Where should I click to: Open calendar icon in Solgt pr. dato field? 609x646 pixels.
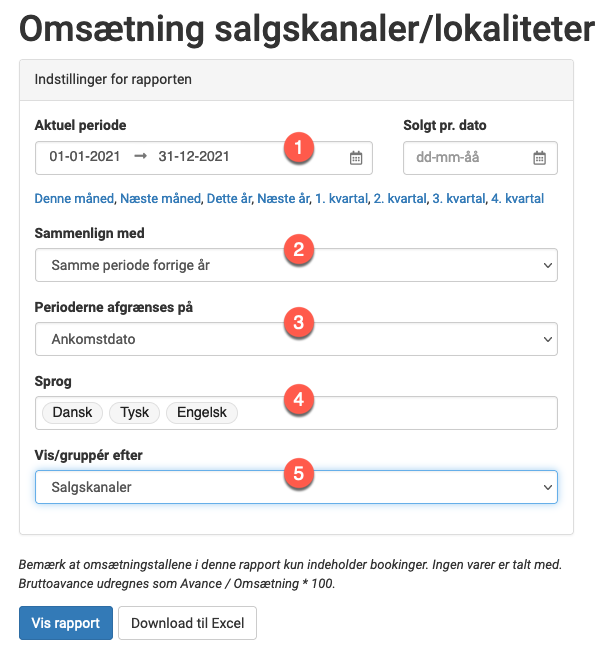[x=539, y=158]
